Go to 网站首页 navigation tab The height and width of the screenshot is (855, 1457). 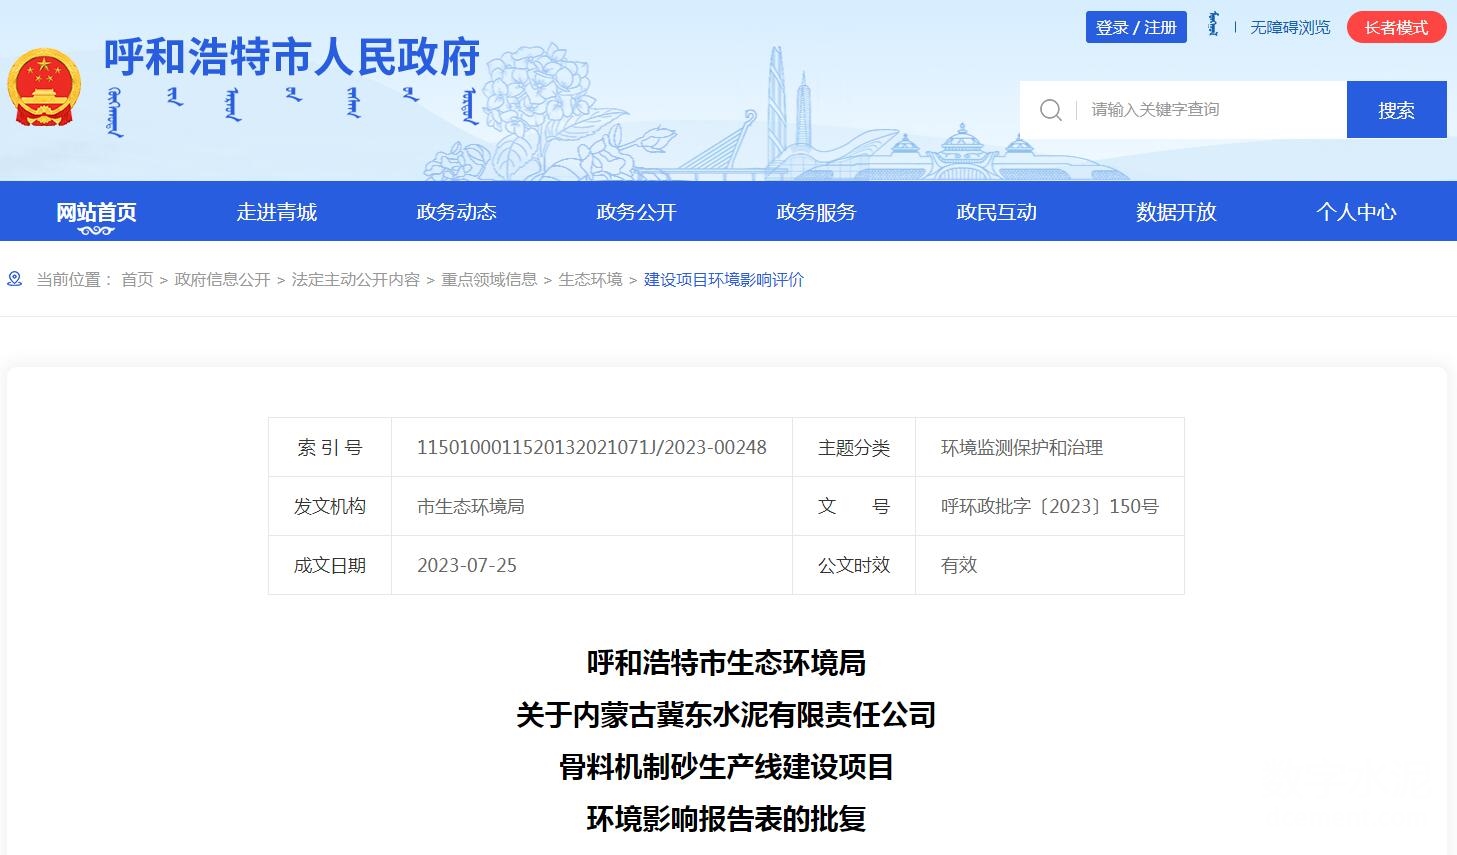pos(96,212)
